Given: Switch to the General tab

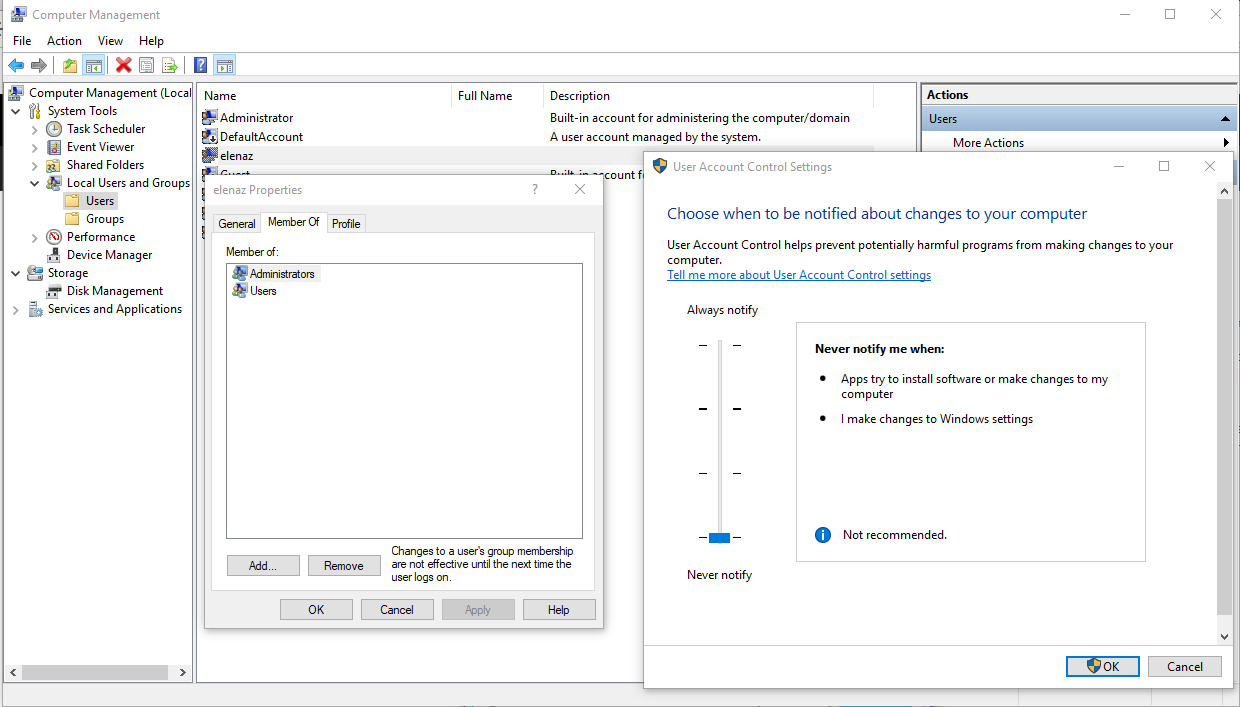Looking at the screenshot, I should (237, 224).
